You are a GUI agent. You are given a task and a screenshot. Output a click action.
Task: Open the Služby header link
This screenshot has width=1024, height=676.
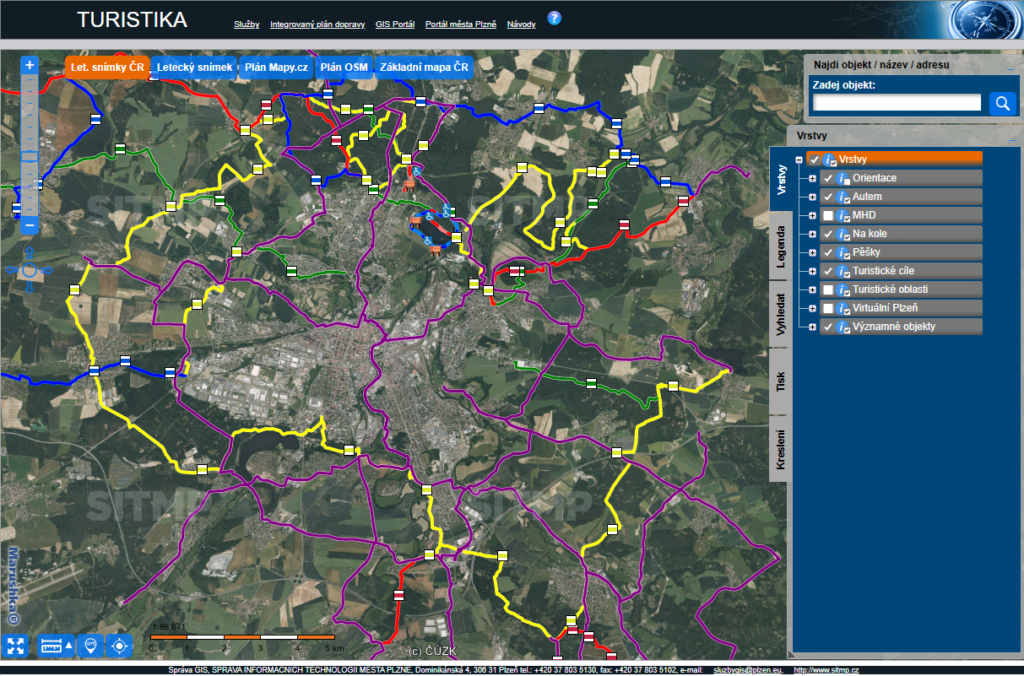(x=247, y=24)
